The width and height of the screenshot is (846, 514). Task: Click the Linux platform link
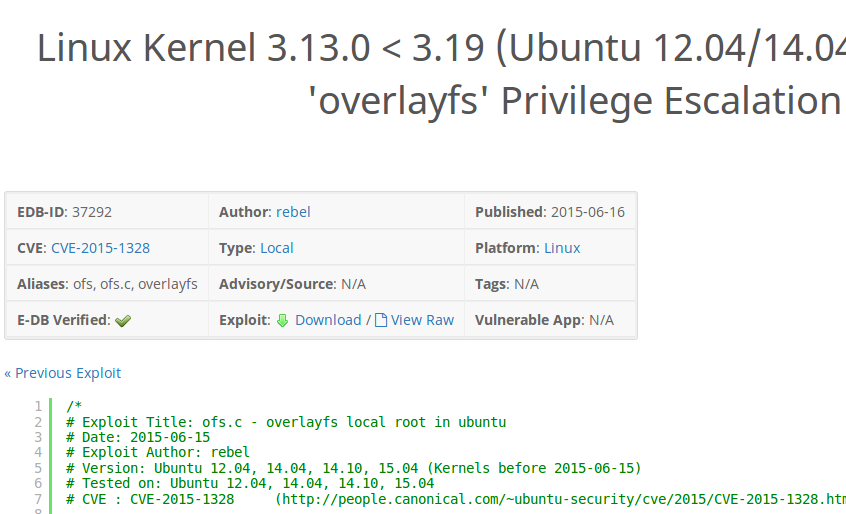point(562,248)
